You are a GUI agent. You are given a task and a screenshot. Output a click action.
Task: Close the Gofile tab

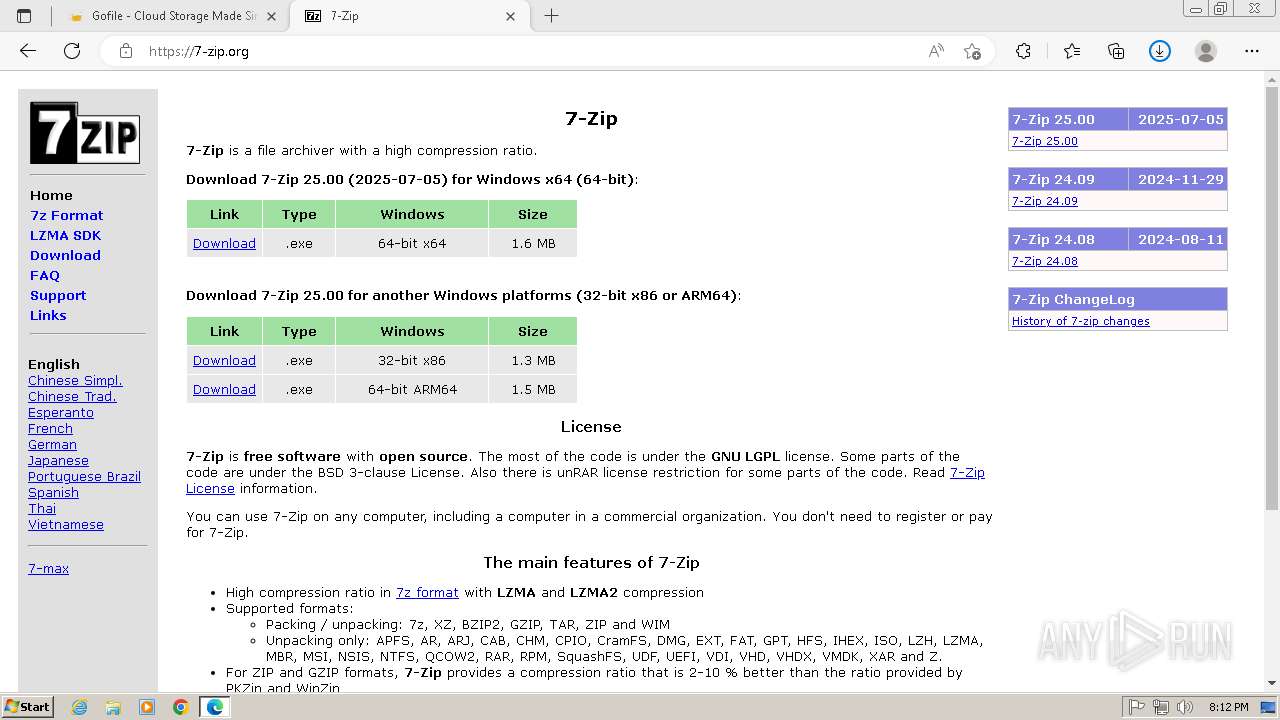[273, 16]
